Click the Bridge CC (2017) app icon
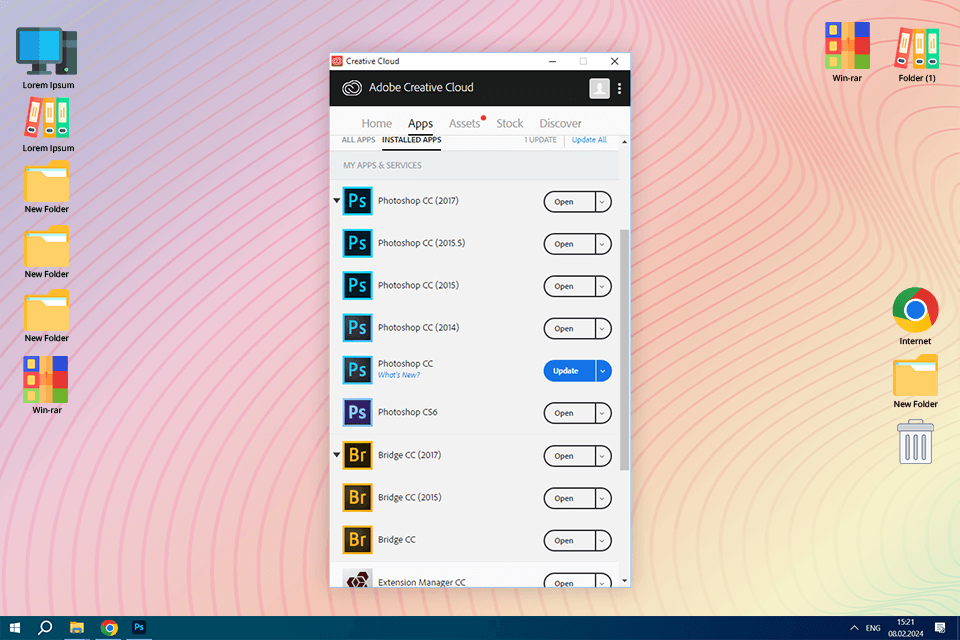The width and height of the screenshot is (960, 640). coord(358,455)
